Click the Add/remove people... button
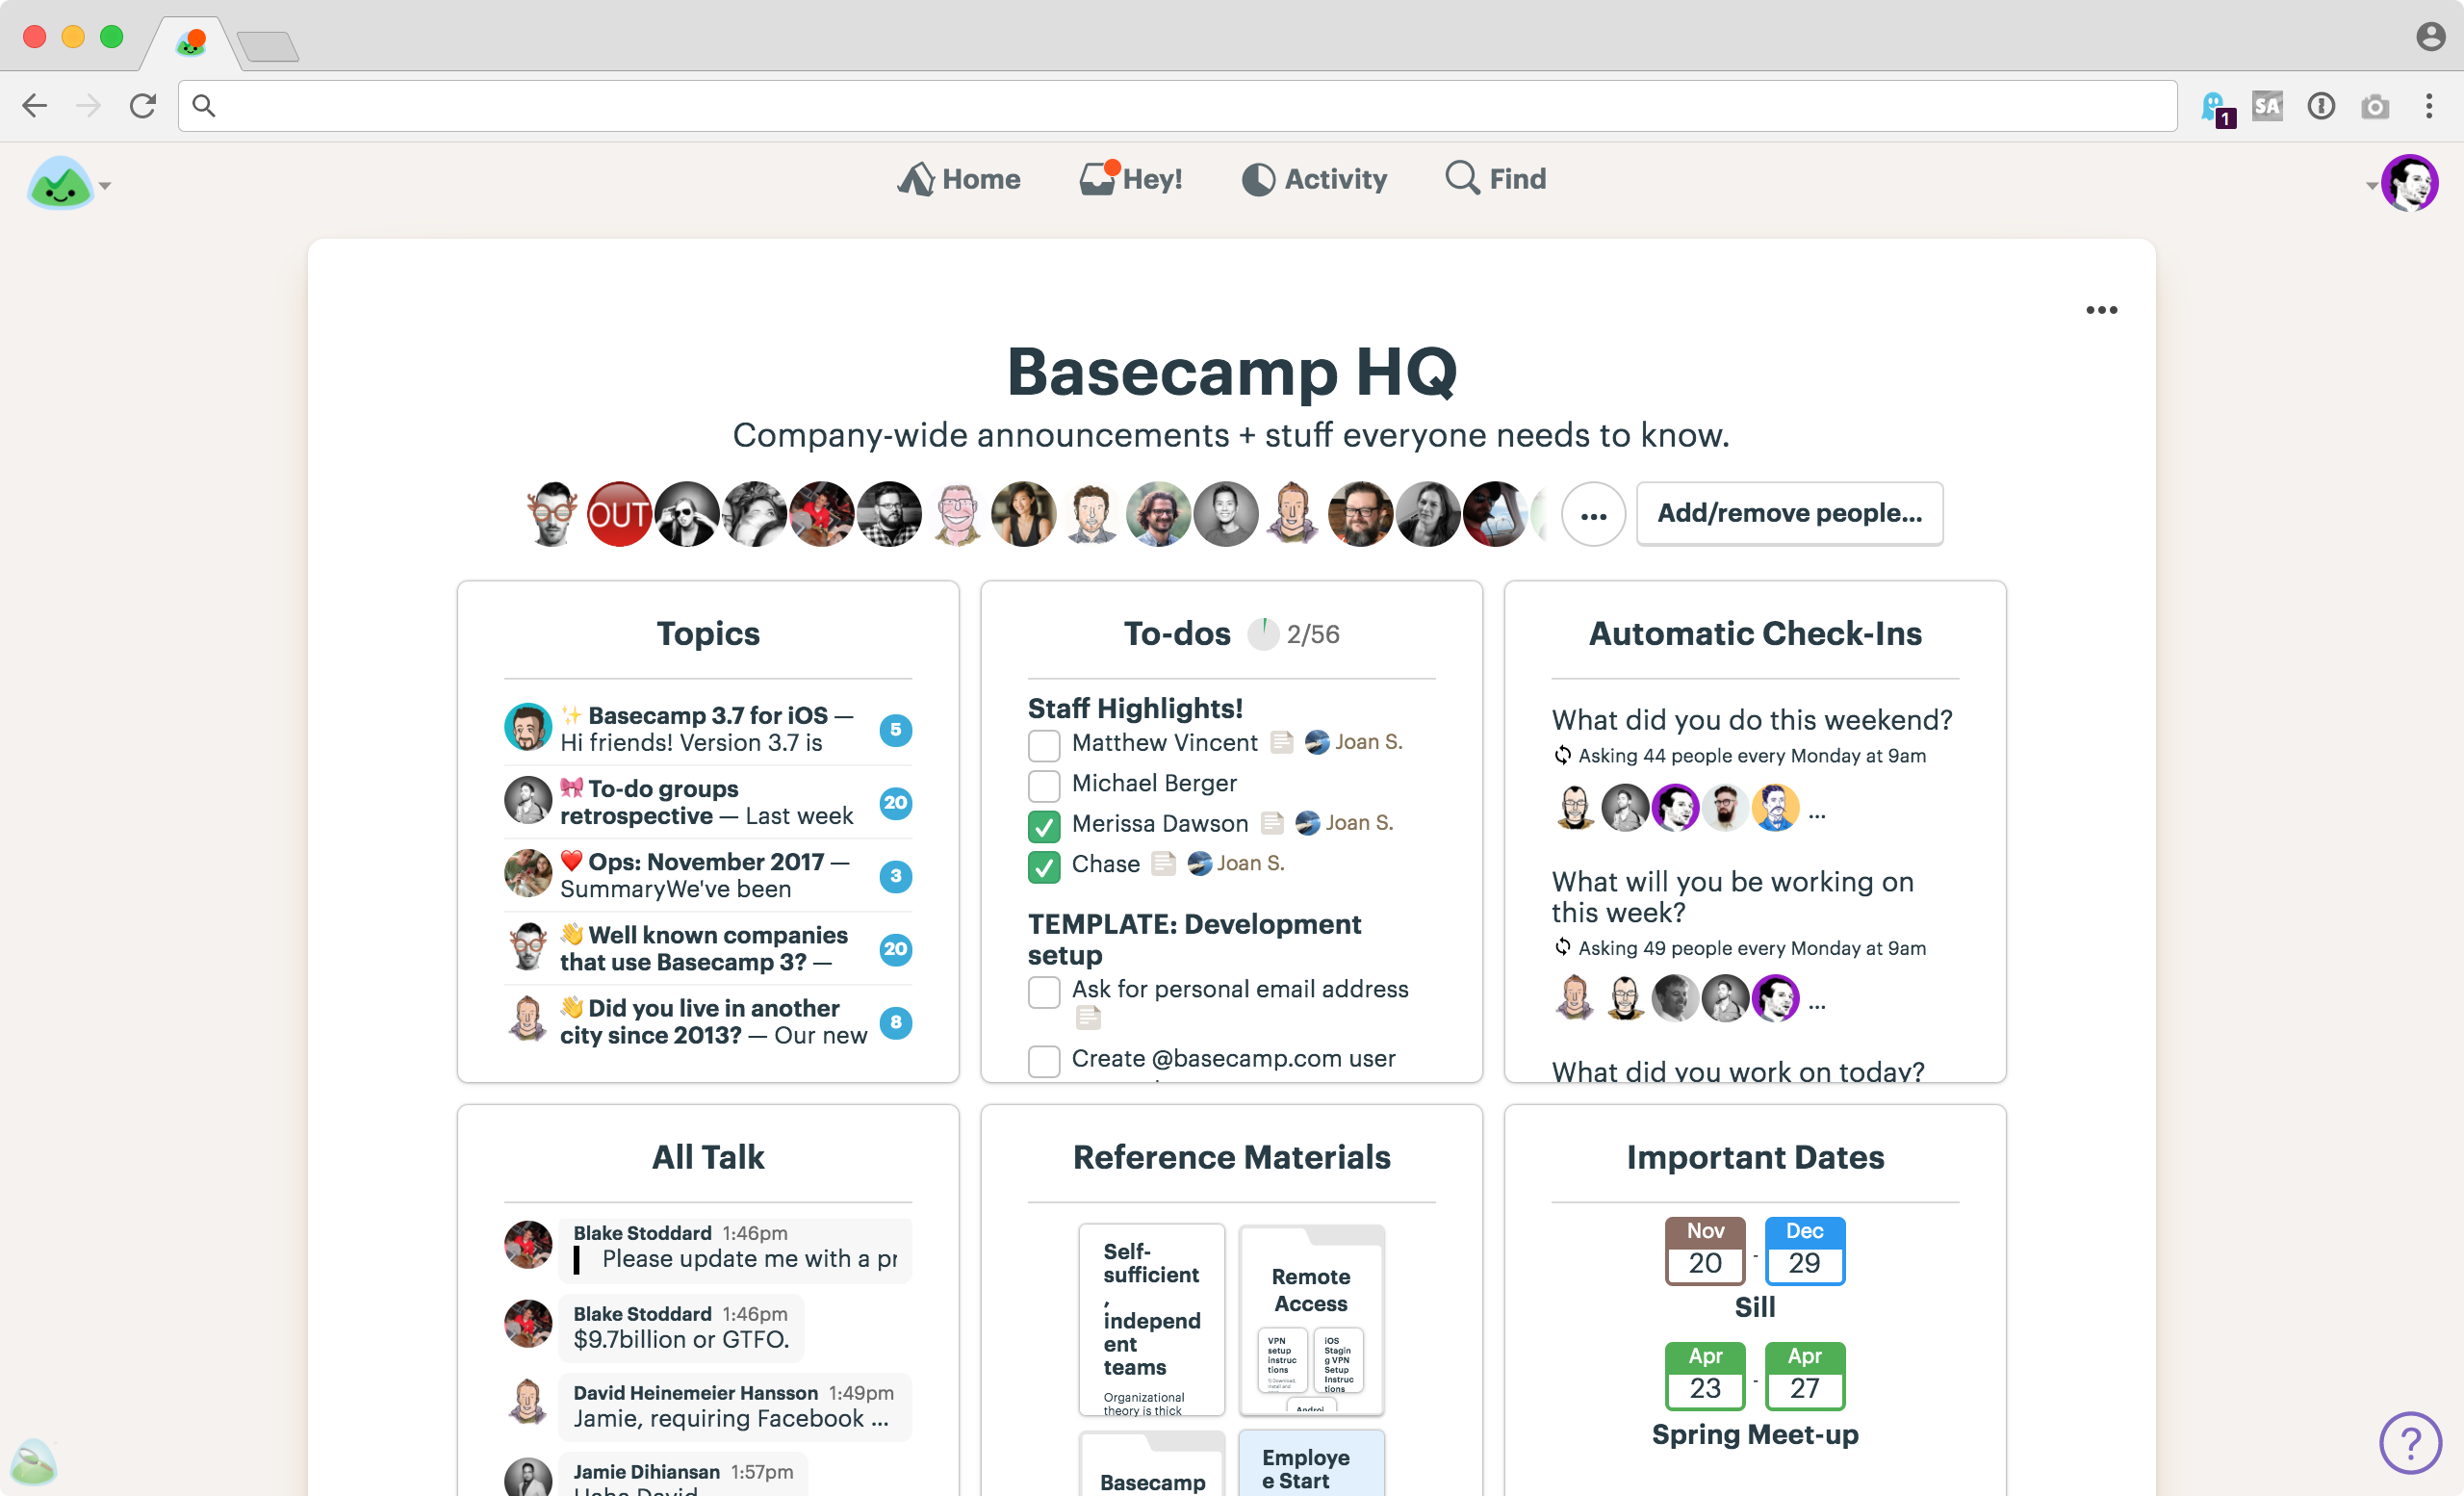 click(x=1789, y=513)
